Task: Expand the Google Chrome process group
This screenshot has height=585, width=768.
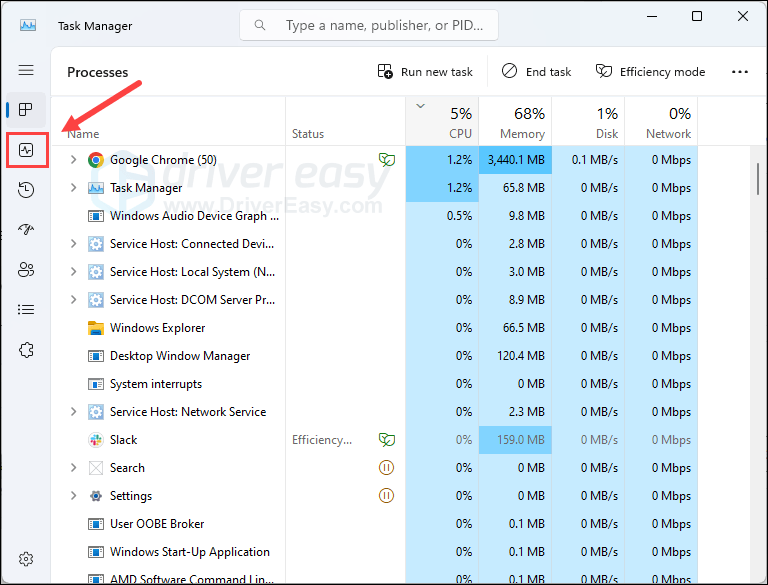Action: tap(73, 160)
